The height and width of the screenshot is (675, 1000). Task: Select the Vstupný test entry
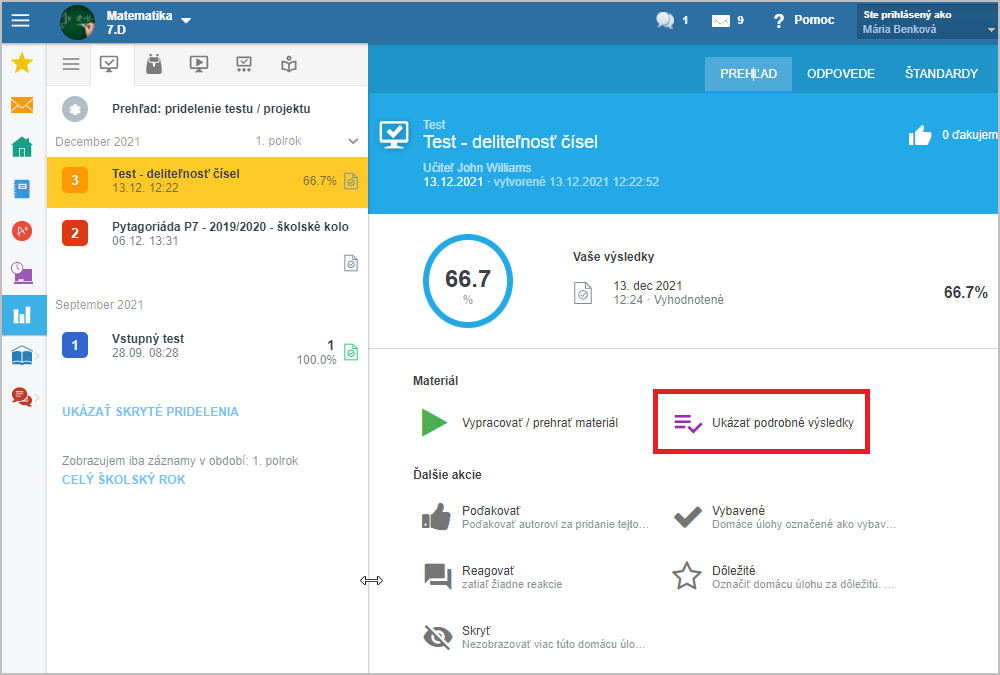point(200,346)
